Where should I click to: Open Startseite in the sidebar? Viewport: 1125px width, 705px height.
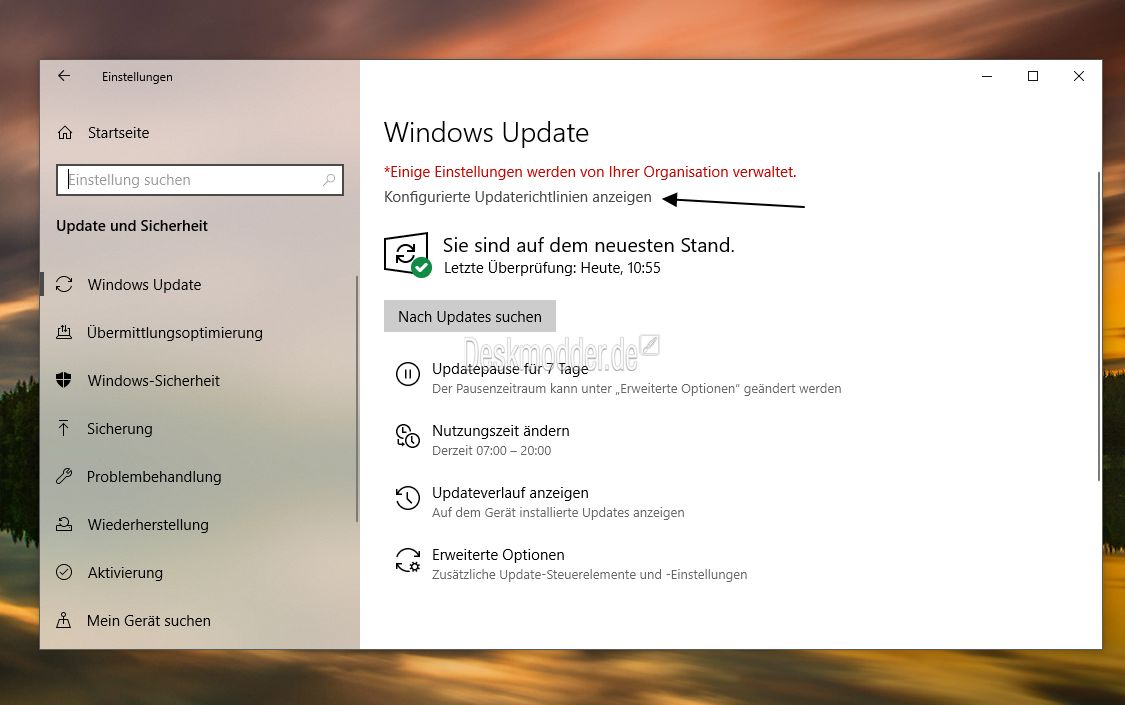coord(118,133)
